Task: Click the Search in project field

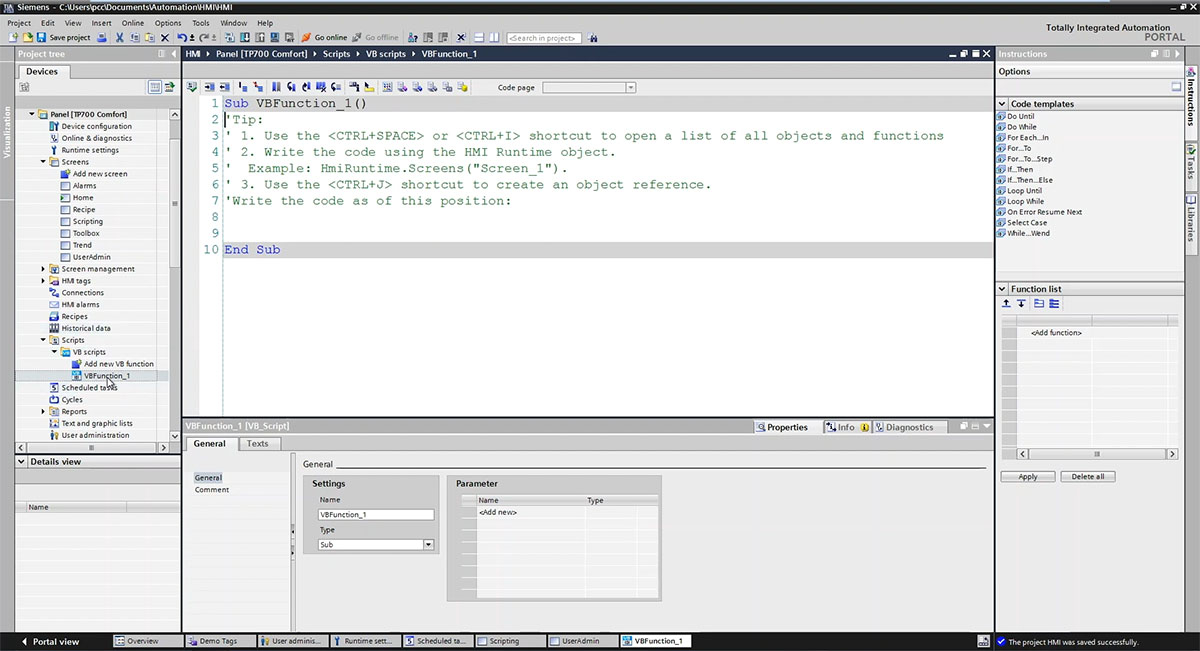Action: tap(543, 38)
